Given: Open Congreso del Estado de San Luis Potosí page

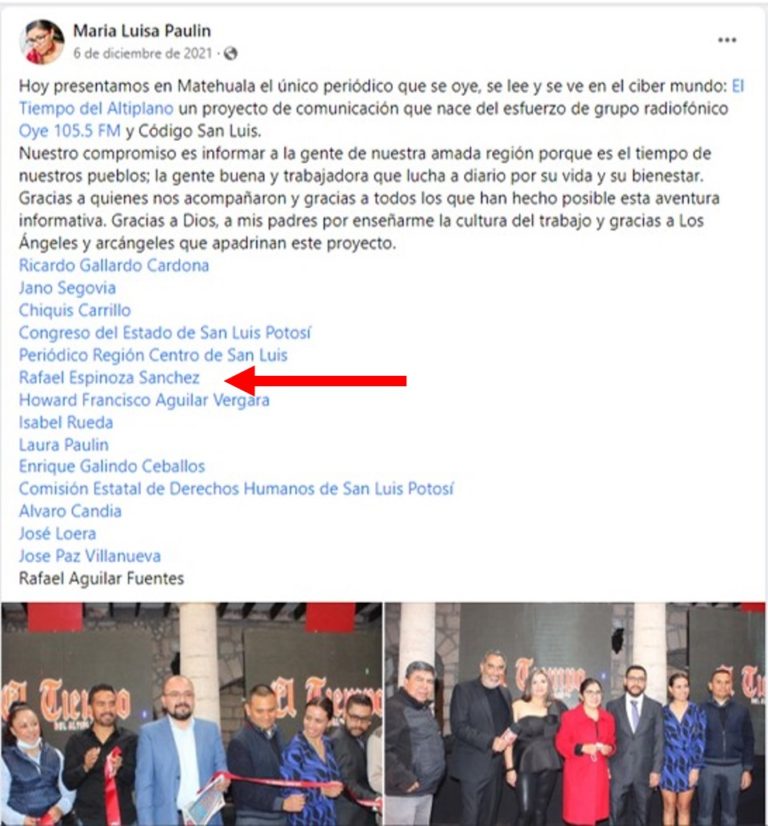Looking at the screenshot, I should [165, 333].
